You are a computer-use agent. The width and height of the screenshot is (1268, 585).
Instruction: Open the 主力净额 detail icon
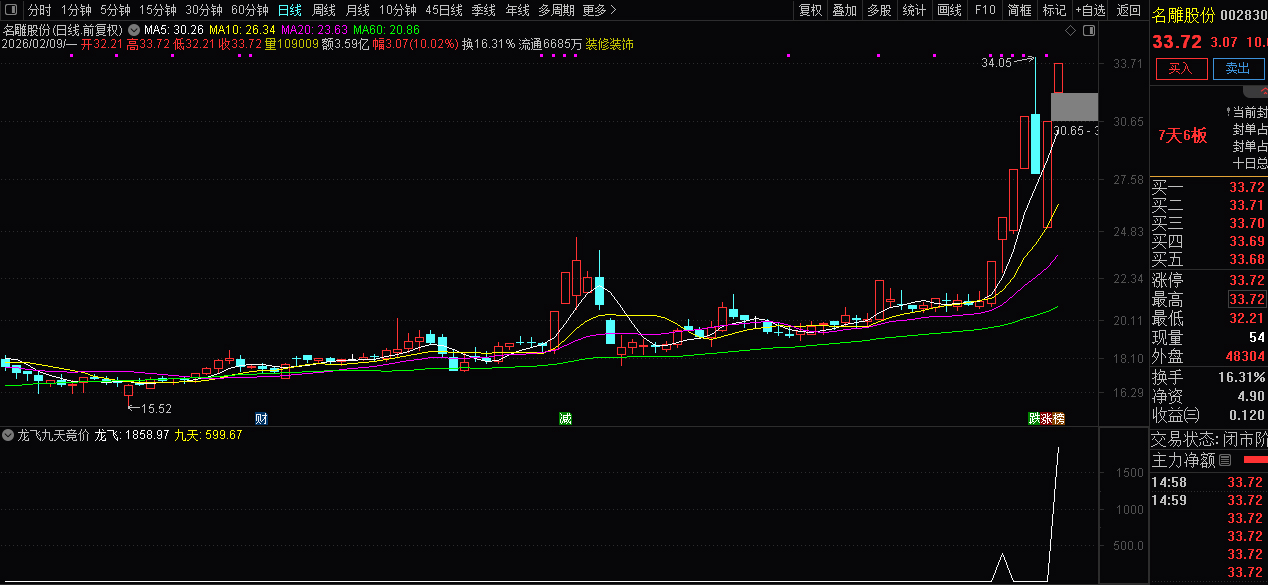click(1225, 461)
